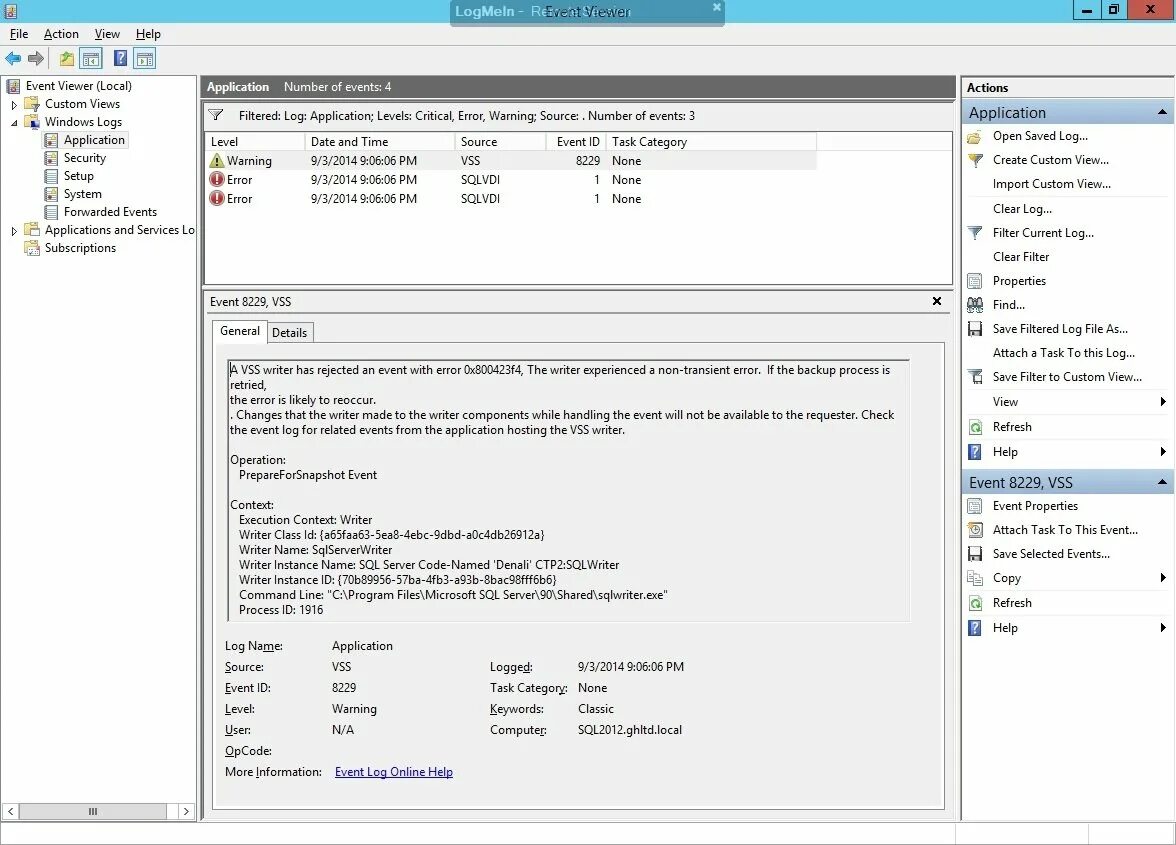Click the event description text box
1176x845 pixels.
tap(568, 490)
